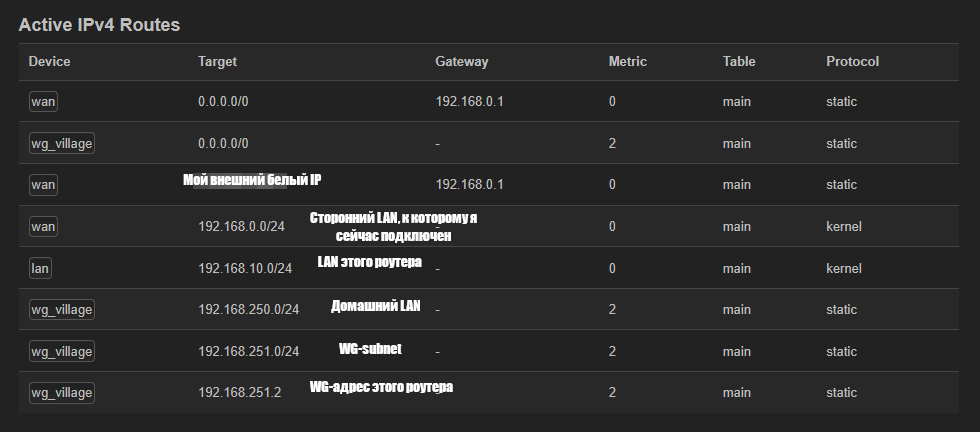The image size is (980, 432).
Task: Click target 192.168.10.0/24 cell
Action: tap(245, 268)
